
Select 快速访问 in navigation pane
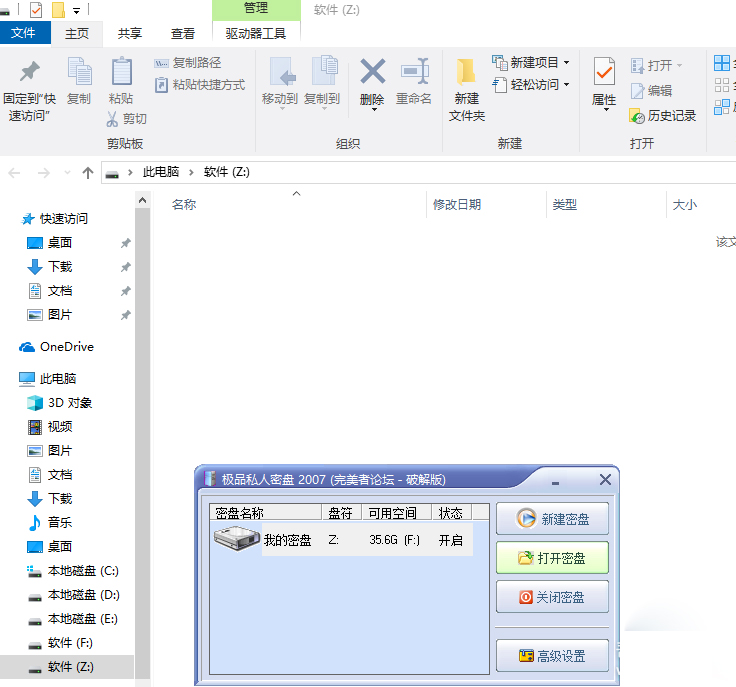(x=64, y=219)
